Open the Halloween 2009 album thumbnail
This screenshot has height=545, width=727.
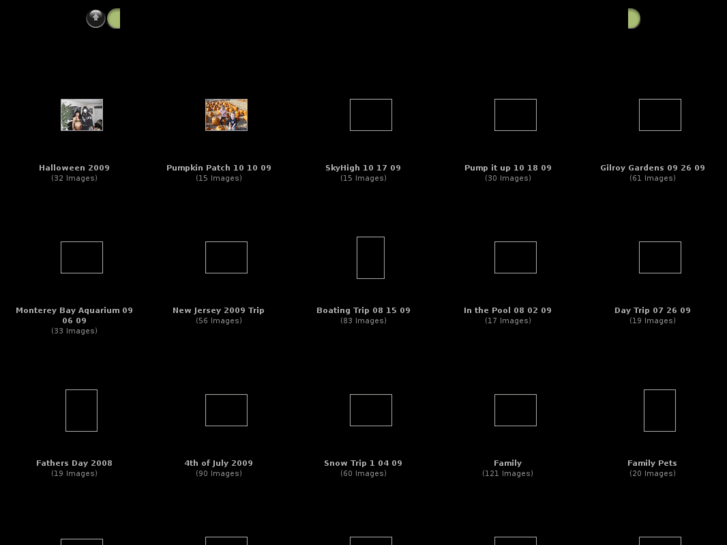click(x=82, y=115)
